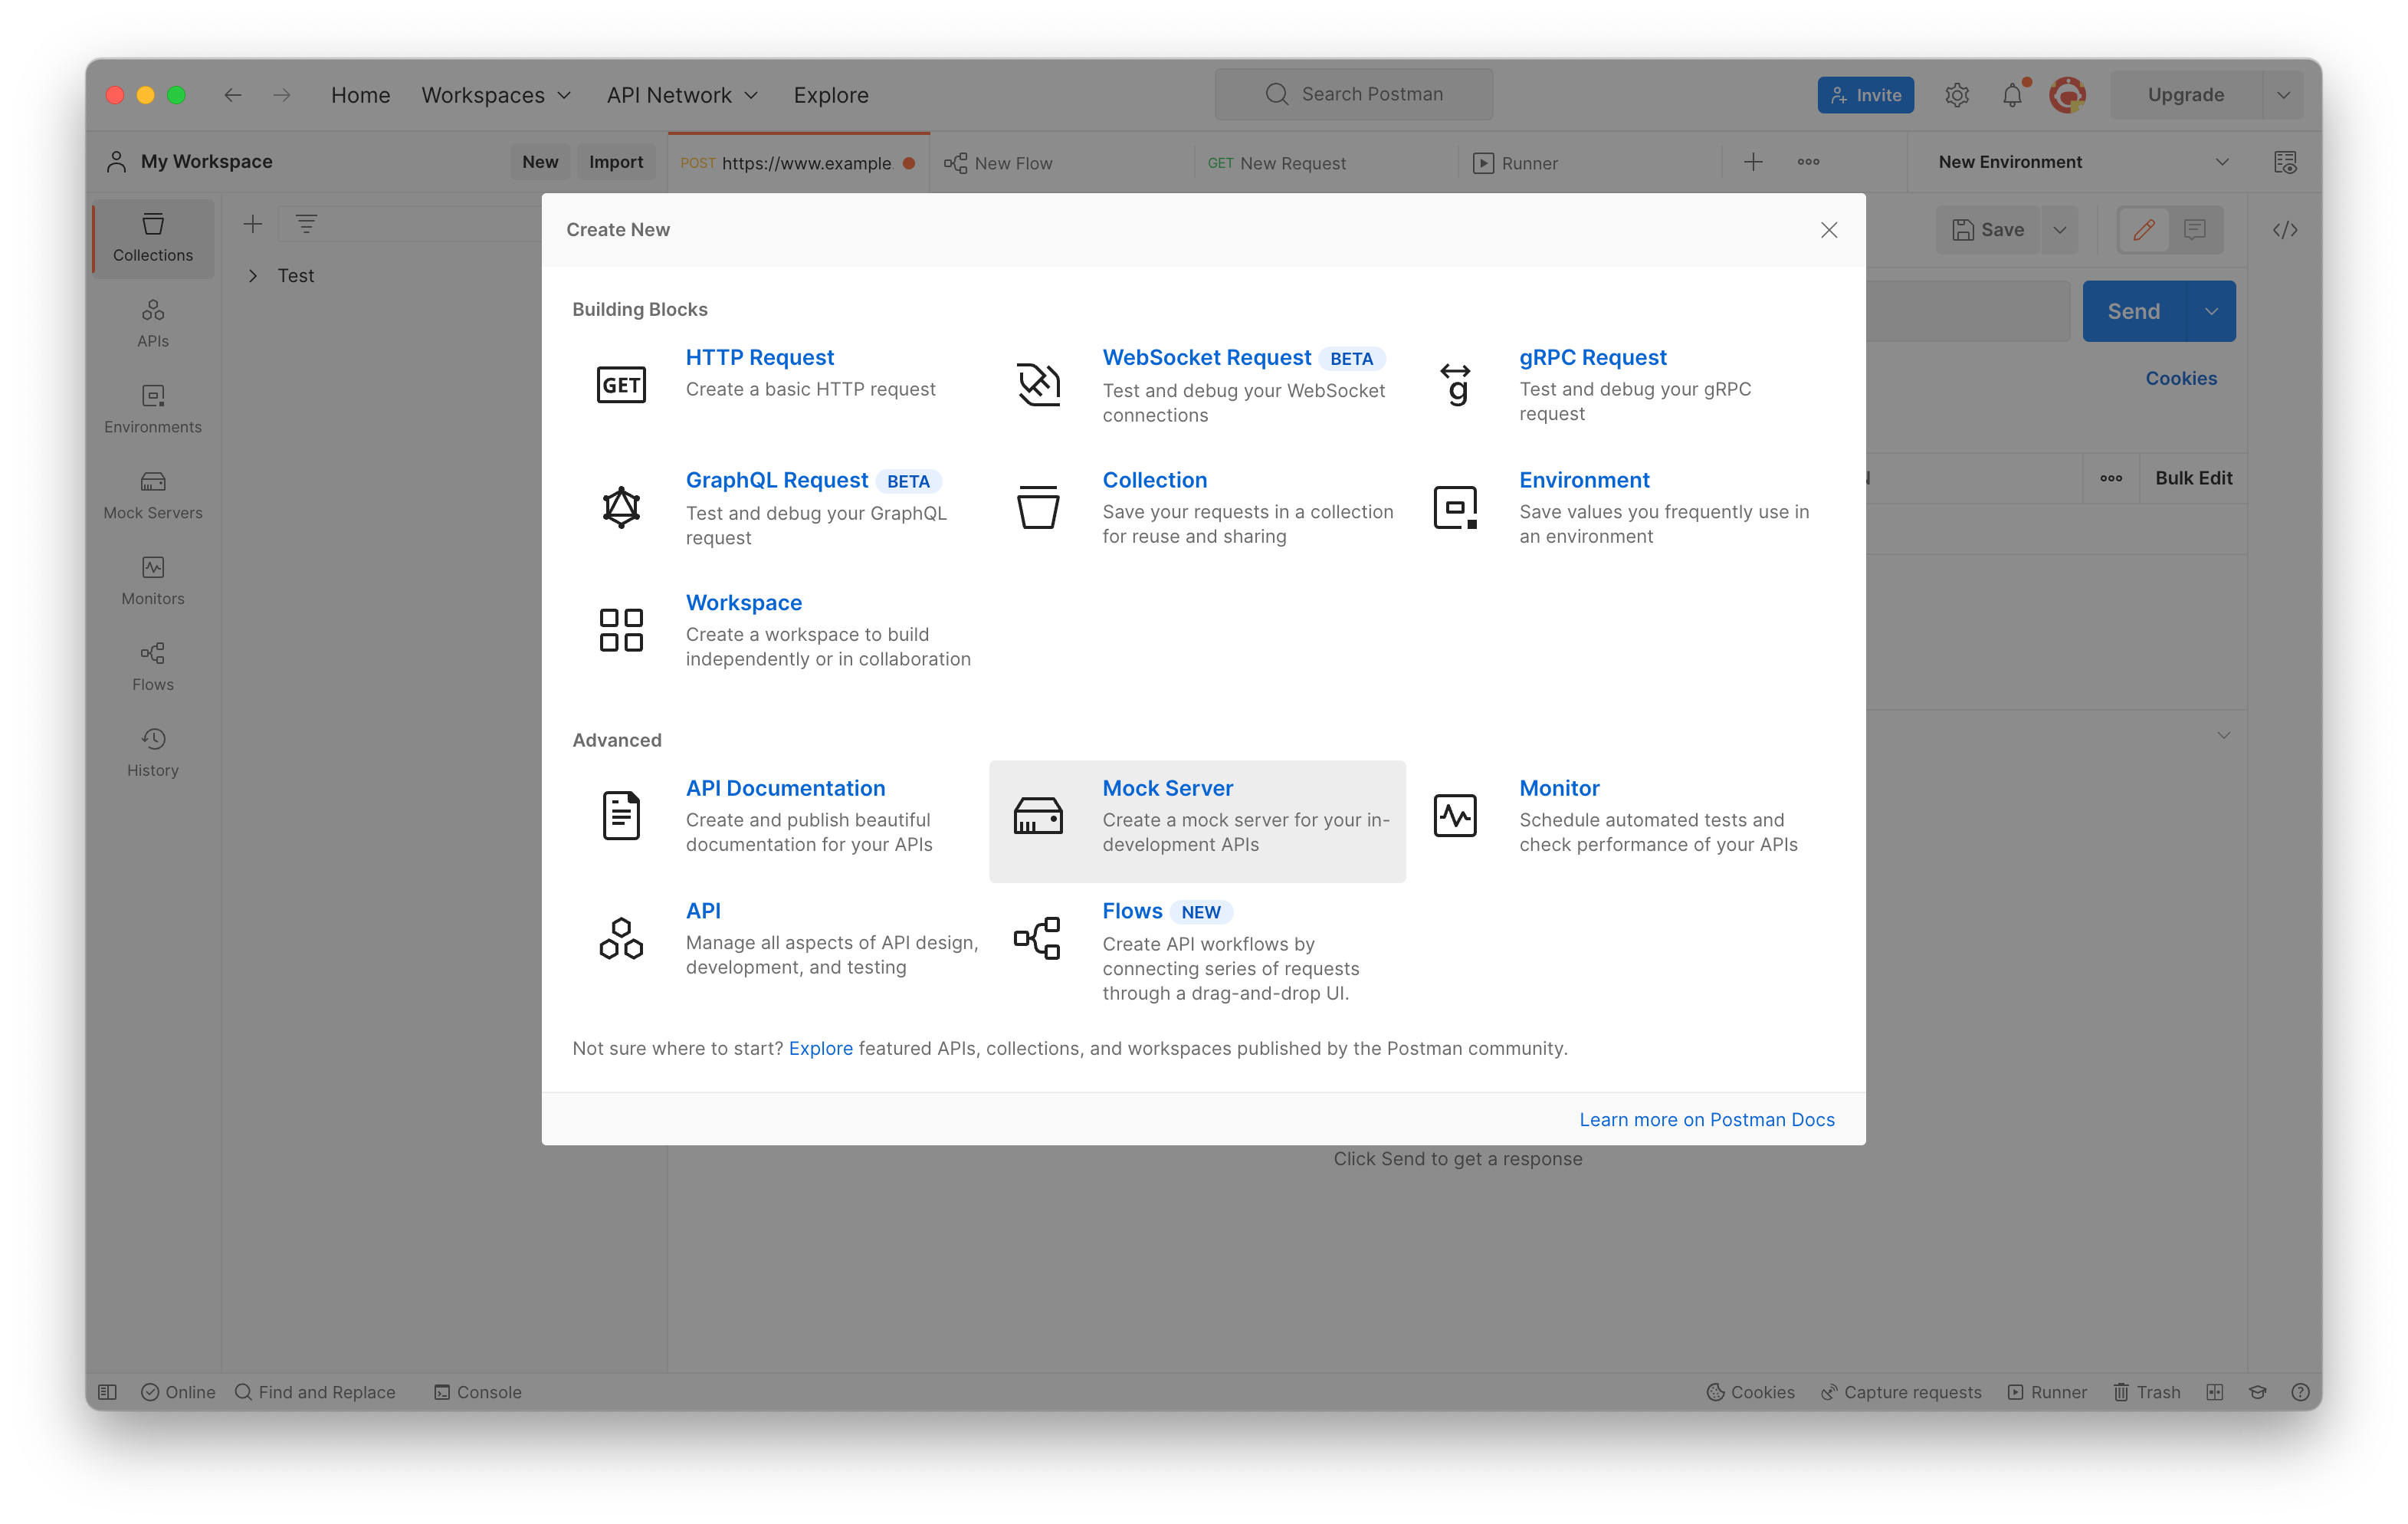This screenshot has height=1524, width=2408.
Task: Click the Search Postman field
Action: (x=1354, y=94)
